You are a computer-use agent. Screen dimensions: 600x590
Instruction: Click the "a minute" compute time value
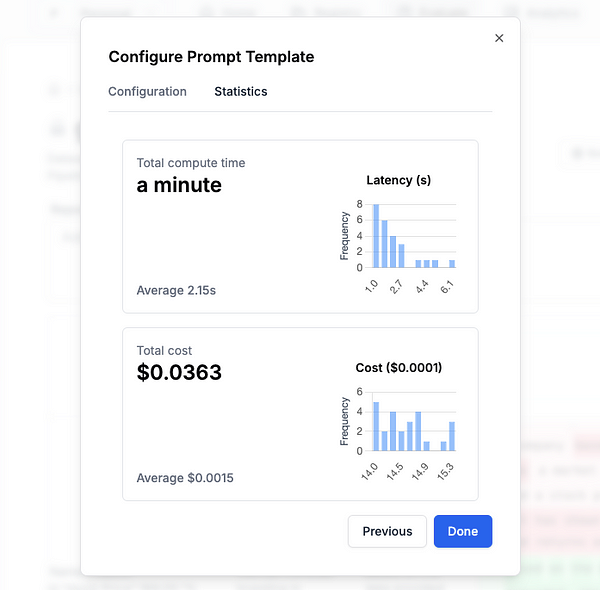pos(179,185)
